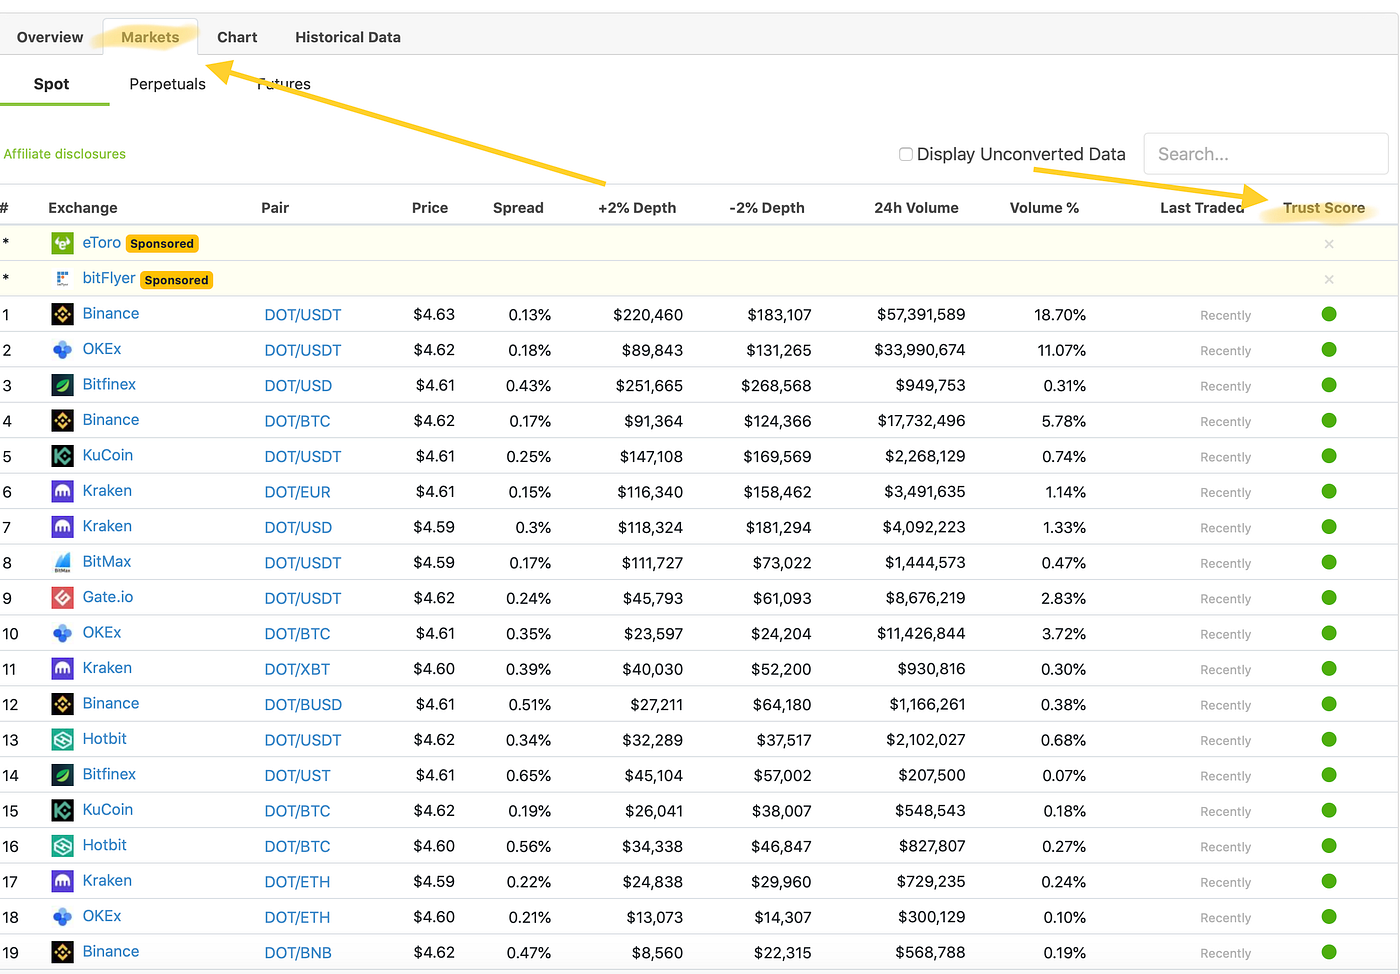This screenshot has height=974, width=1400.
Task: Click the eToro exchange logo icon
Action: tap(62, 243)
